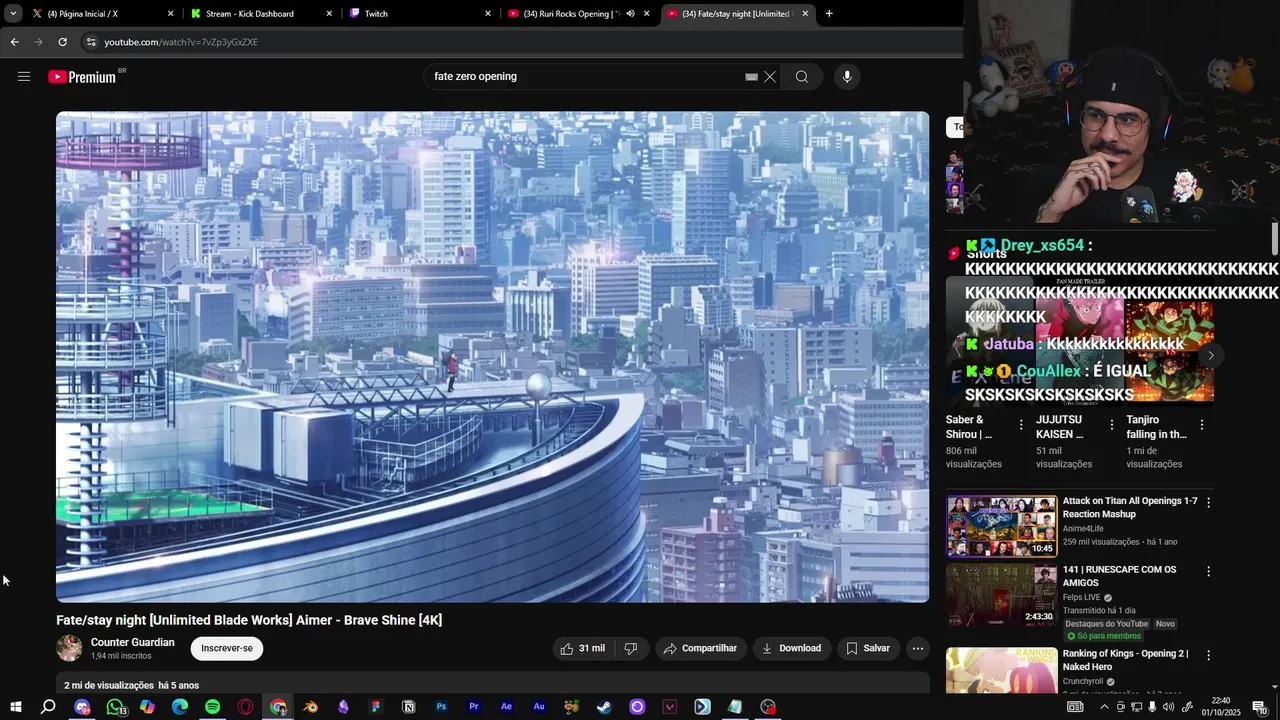Open the Anime4Life channel link
The image size is (1280, 720).
(1083, 529)
